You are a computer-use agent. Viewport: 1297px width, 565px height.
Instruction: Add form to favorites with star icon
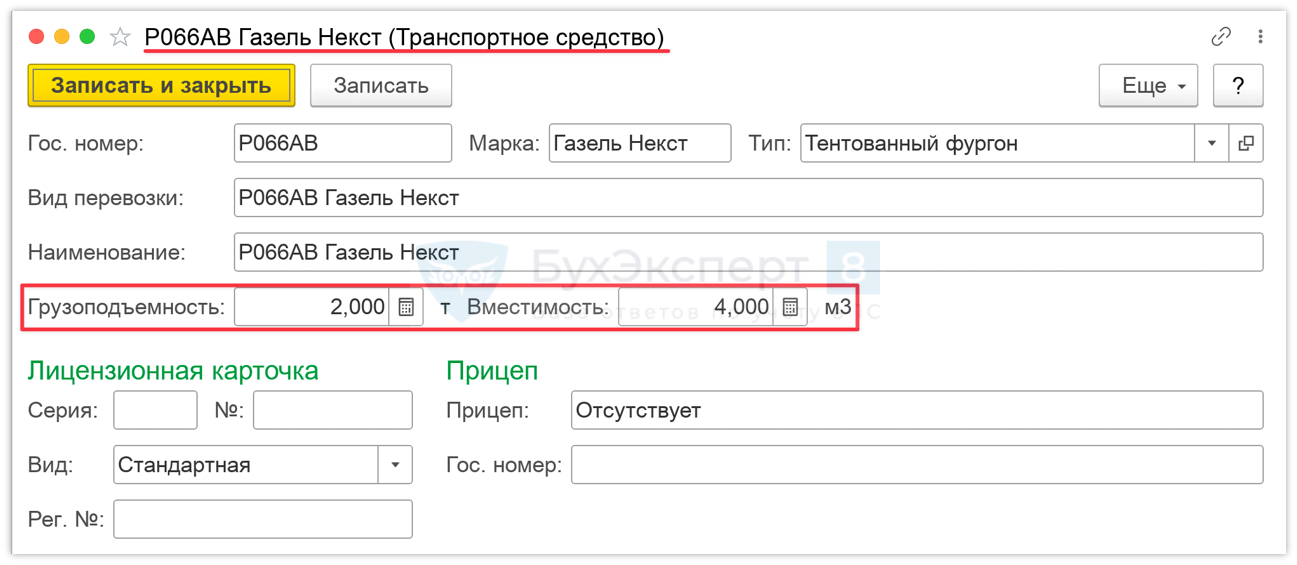click(120, 38)
